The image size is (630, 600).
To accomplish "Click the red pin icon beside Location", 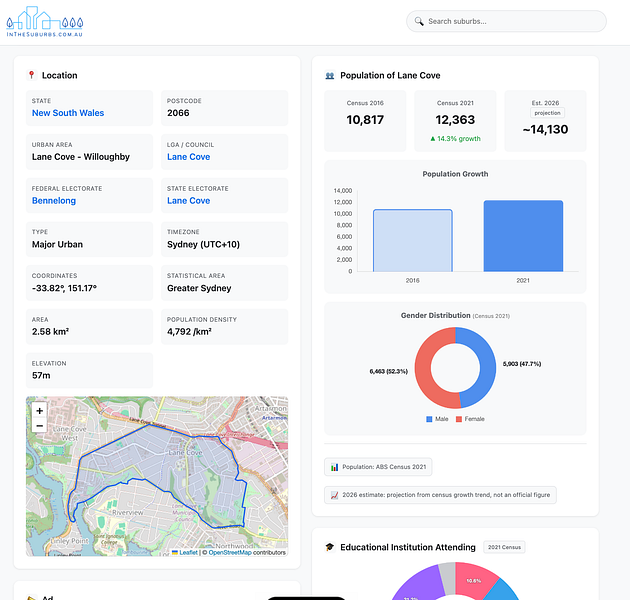I will 31,75.
